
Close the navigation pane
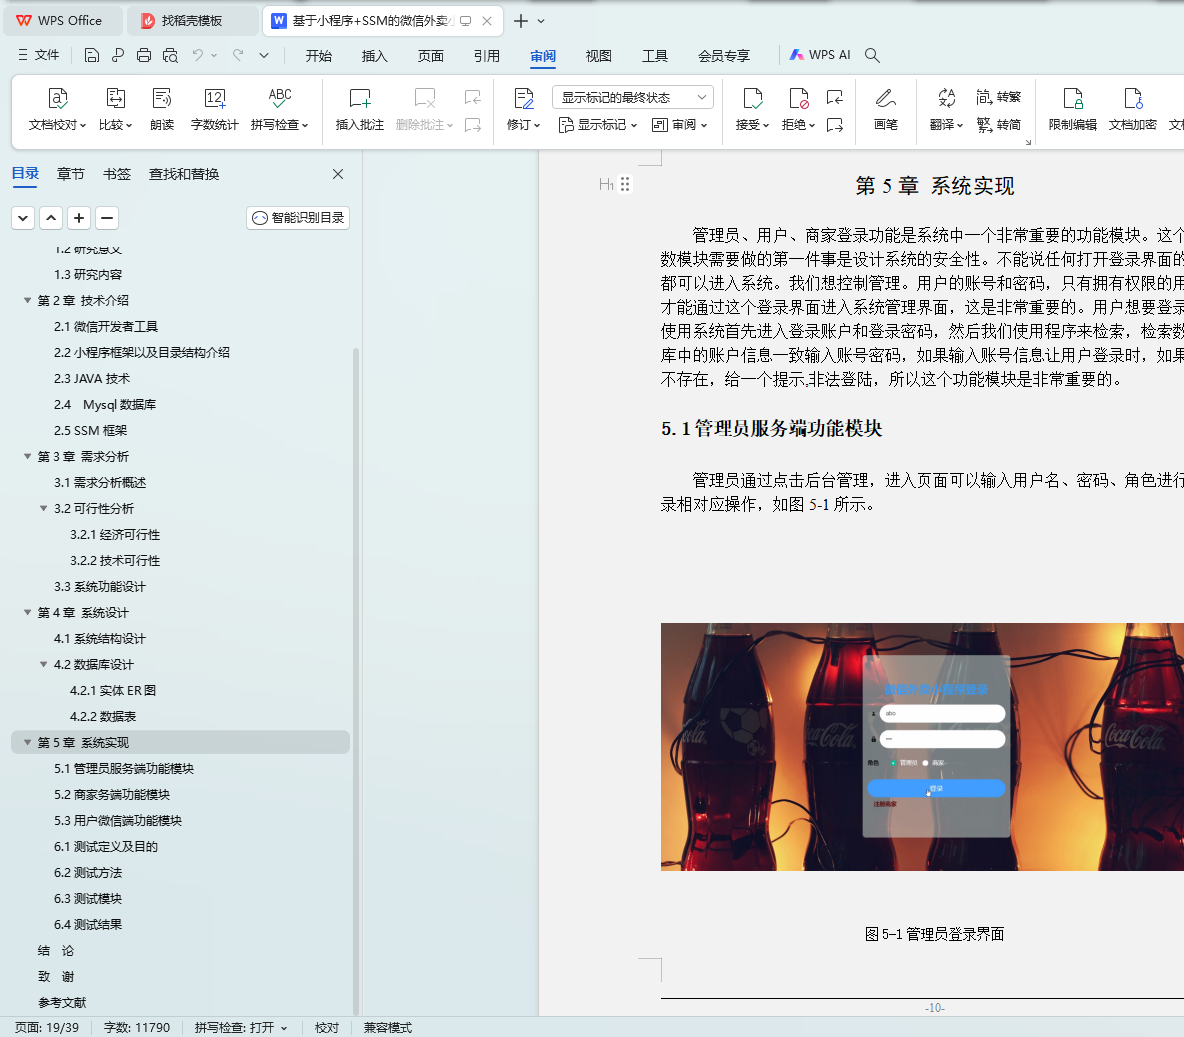tap(338, 174)
